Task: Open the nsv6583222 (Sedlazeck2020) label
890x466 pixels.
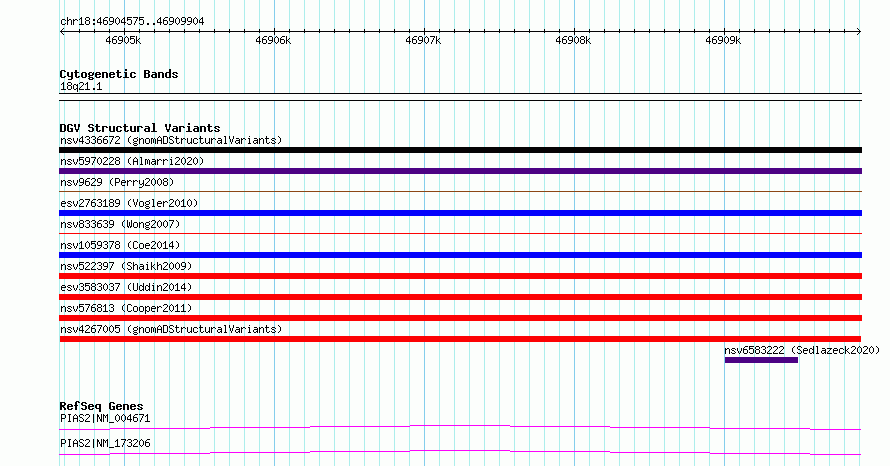Action: point(802,350)
